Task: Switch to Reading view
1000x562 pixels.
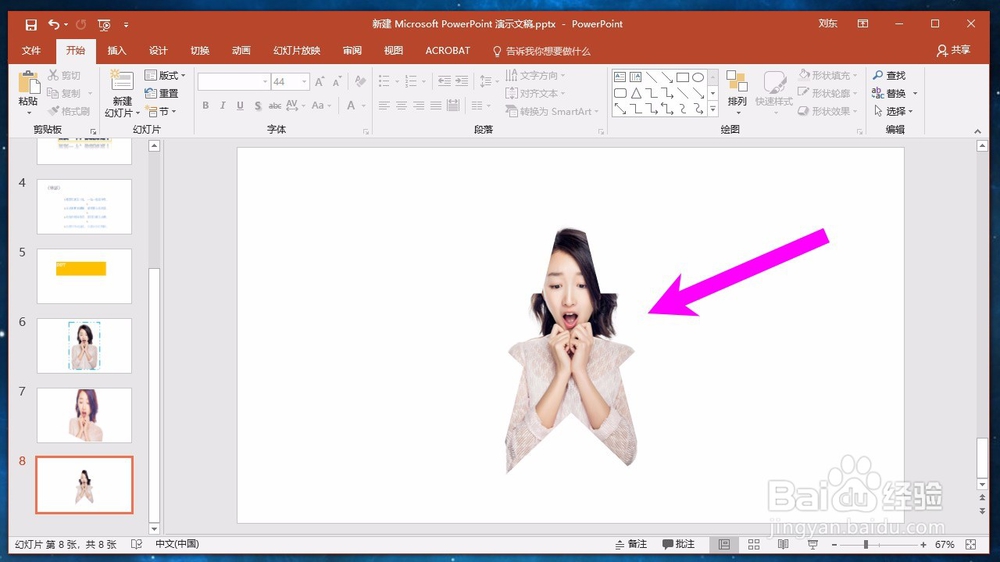Action: 783,544
